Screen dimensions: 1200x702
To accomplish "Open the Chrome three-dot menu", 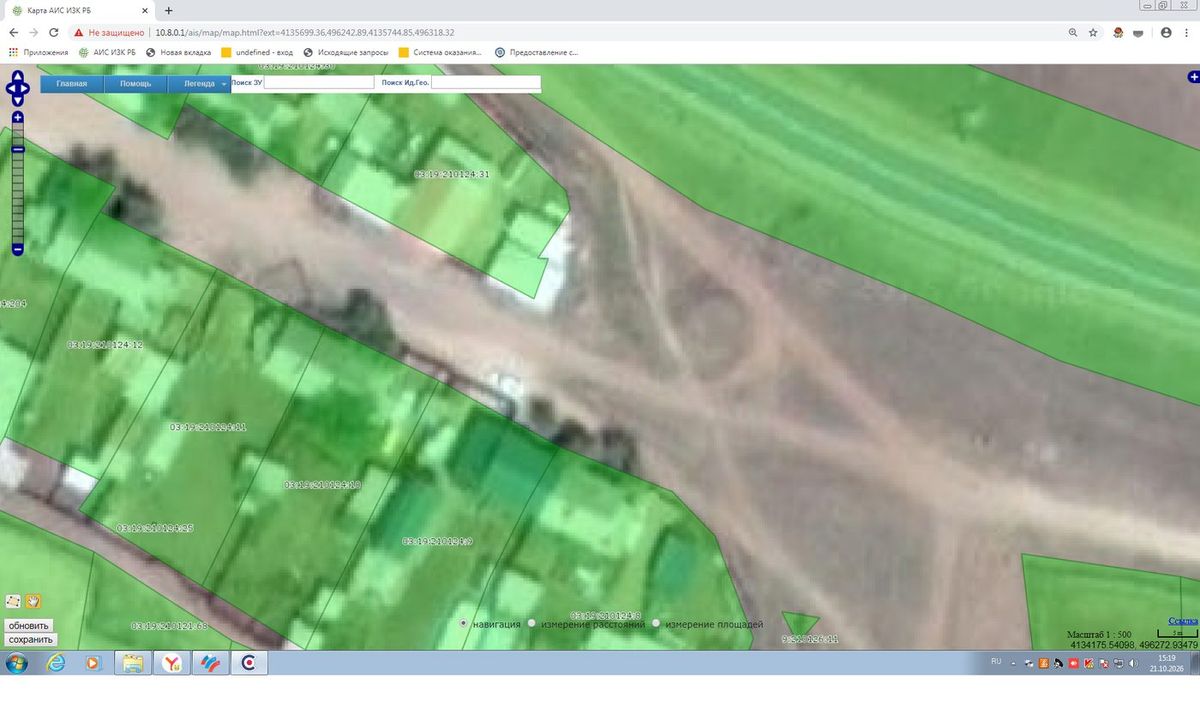I will [x=1188, y=32].
